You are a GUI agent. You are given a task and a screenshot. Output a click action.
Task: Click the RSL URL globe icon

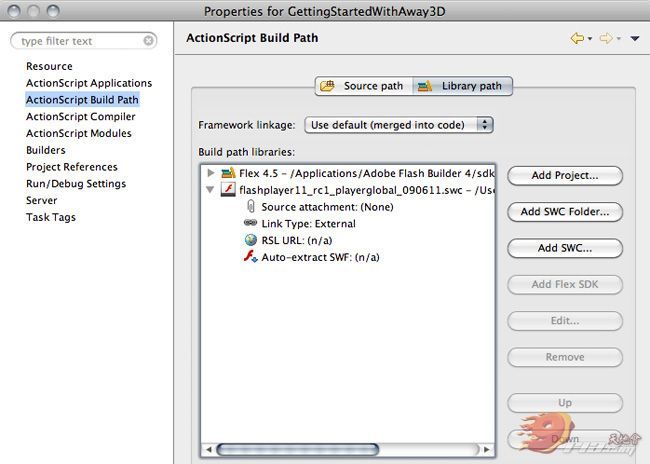[251, 240]
